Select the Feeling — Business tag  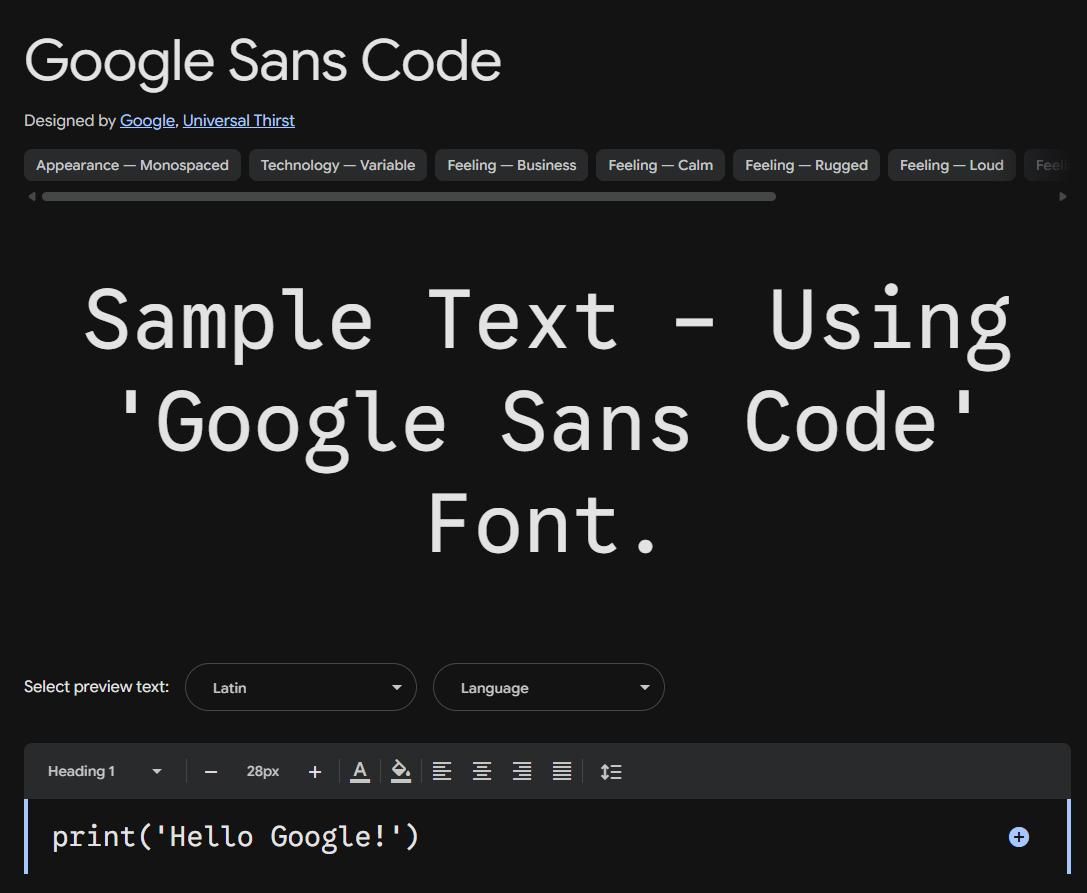pyautogui.click(x=512, y=165)
